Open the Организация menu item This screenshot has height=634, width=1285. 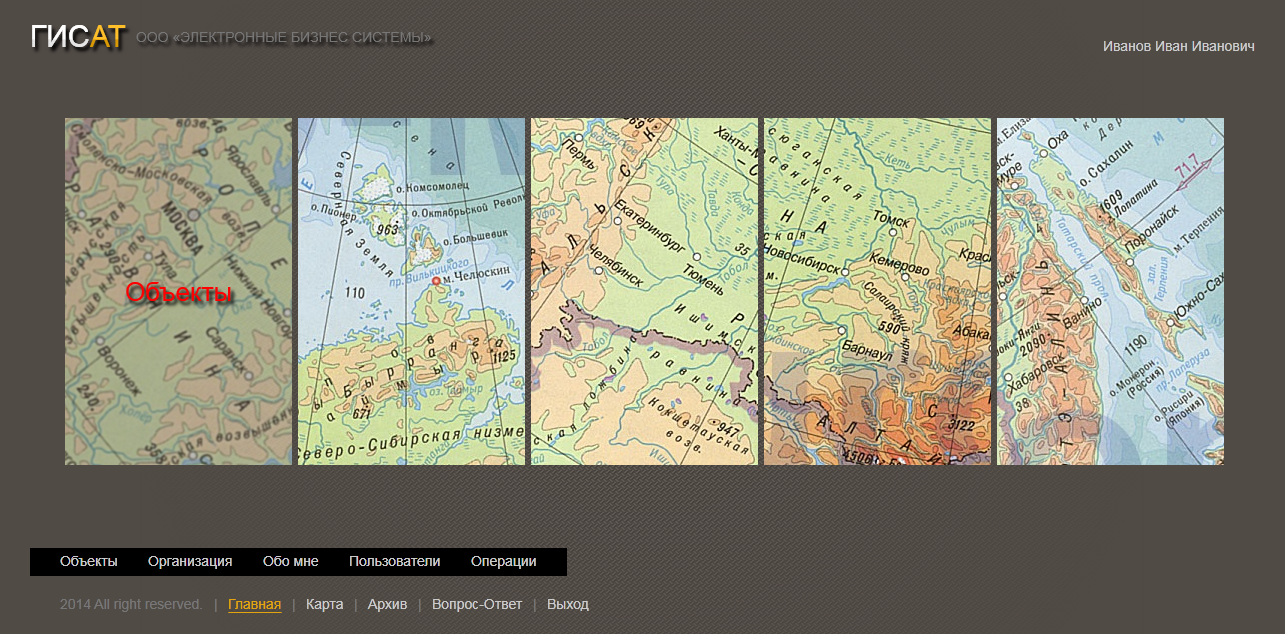coord(190,562)
